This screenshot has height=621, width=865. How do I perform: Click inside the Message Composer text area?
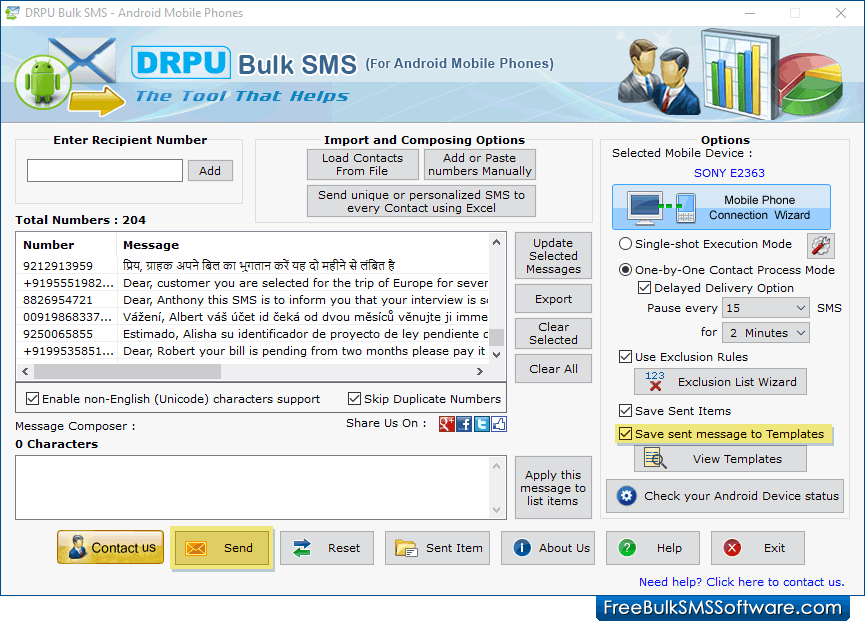click(x=253, y=488)
